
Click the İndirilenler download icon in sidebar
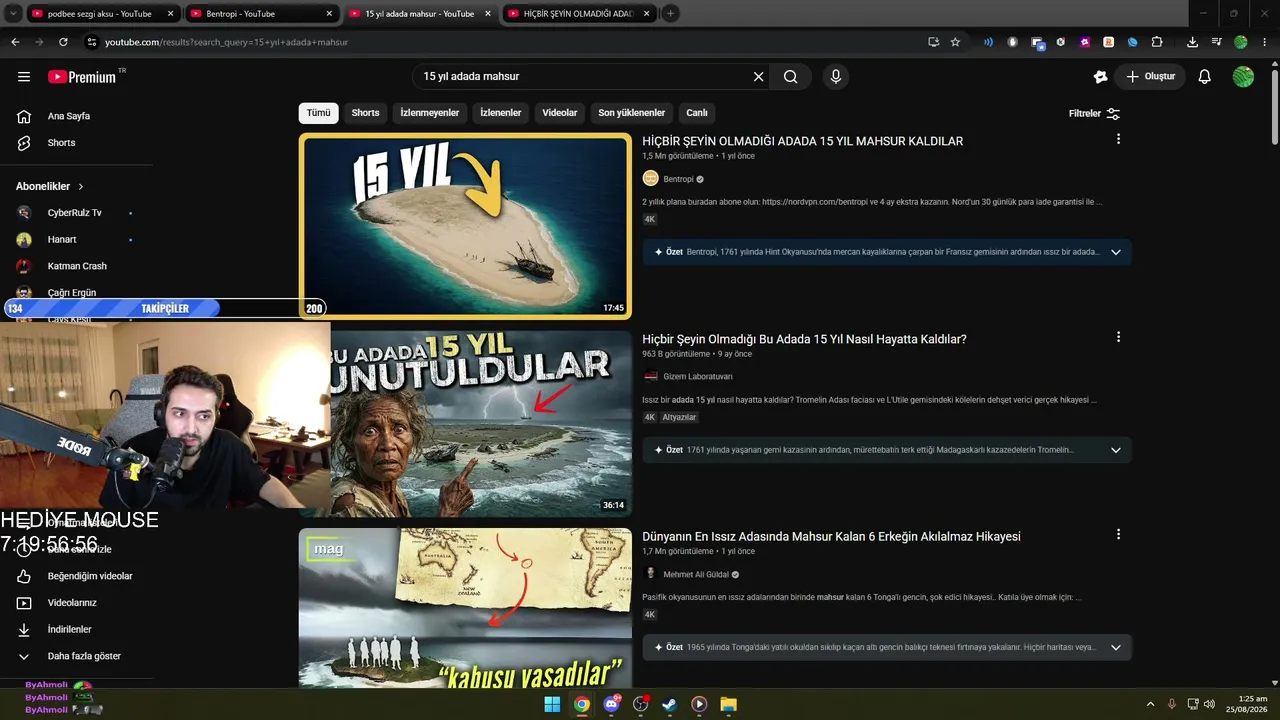tap(24, 629)
